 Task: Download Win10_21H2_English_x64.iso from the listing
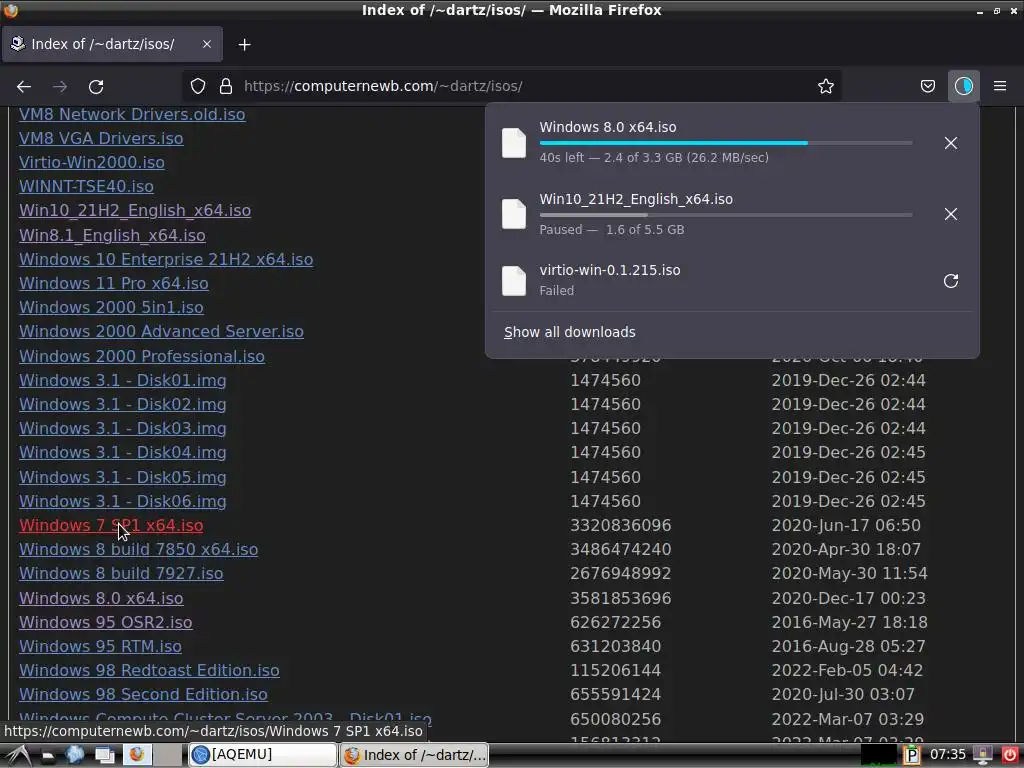135,211
